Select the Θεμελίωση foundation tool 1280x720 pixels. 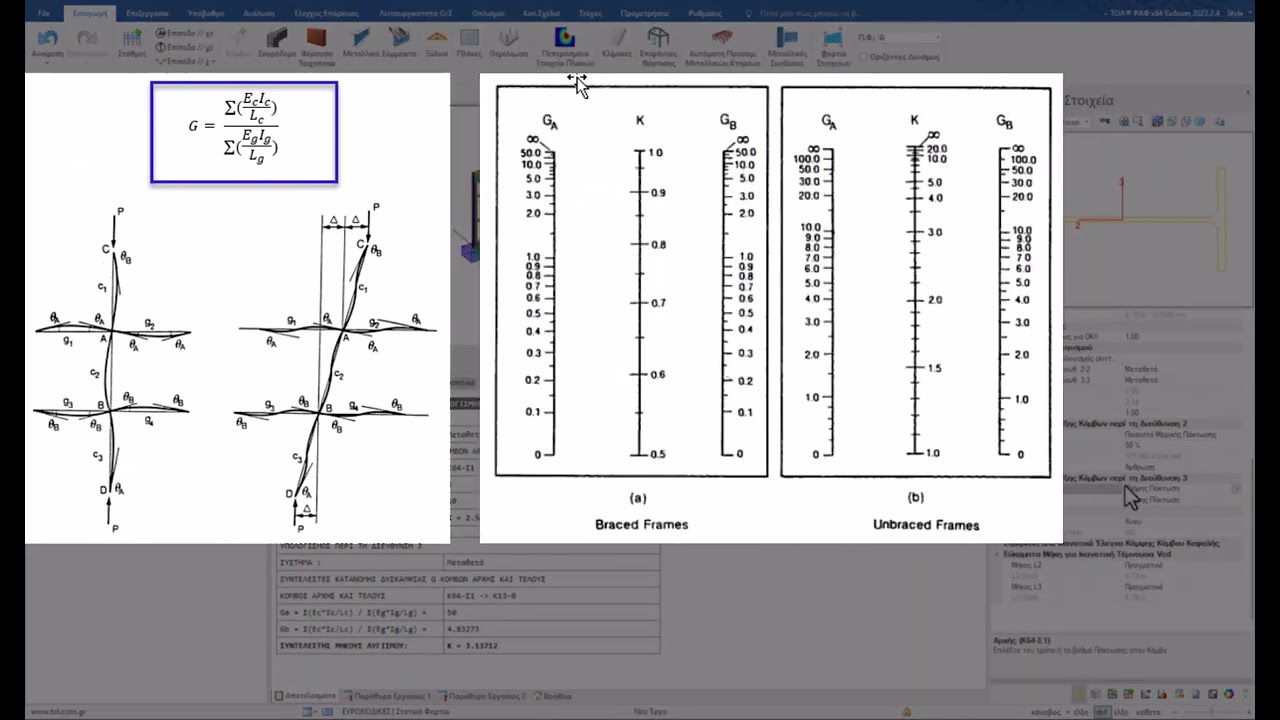tap(509, 43)
